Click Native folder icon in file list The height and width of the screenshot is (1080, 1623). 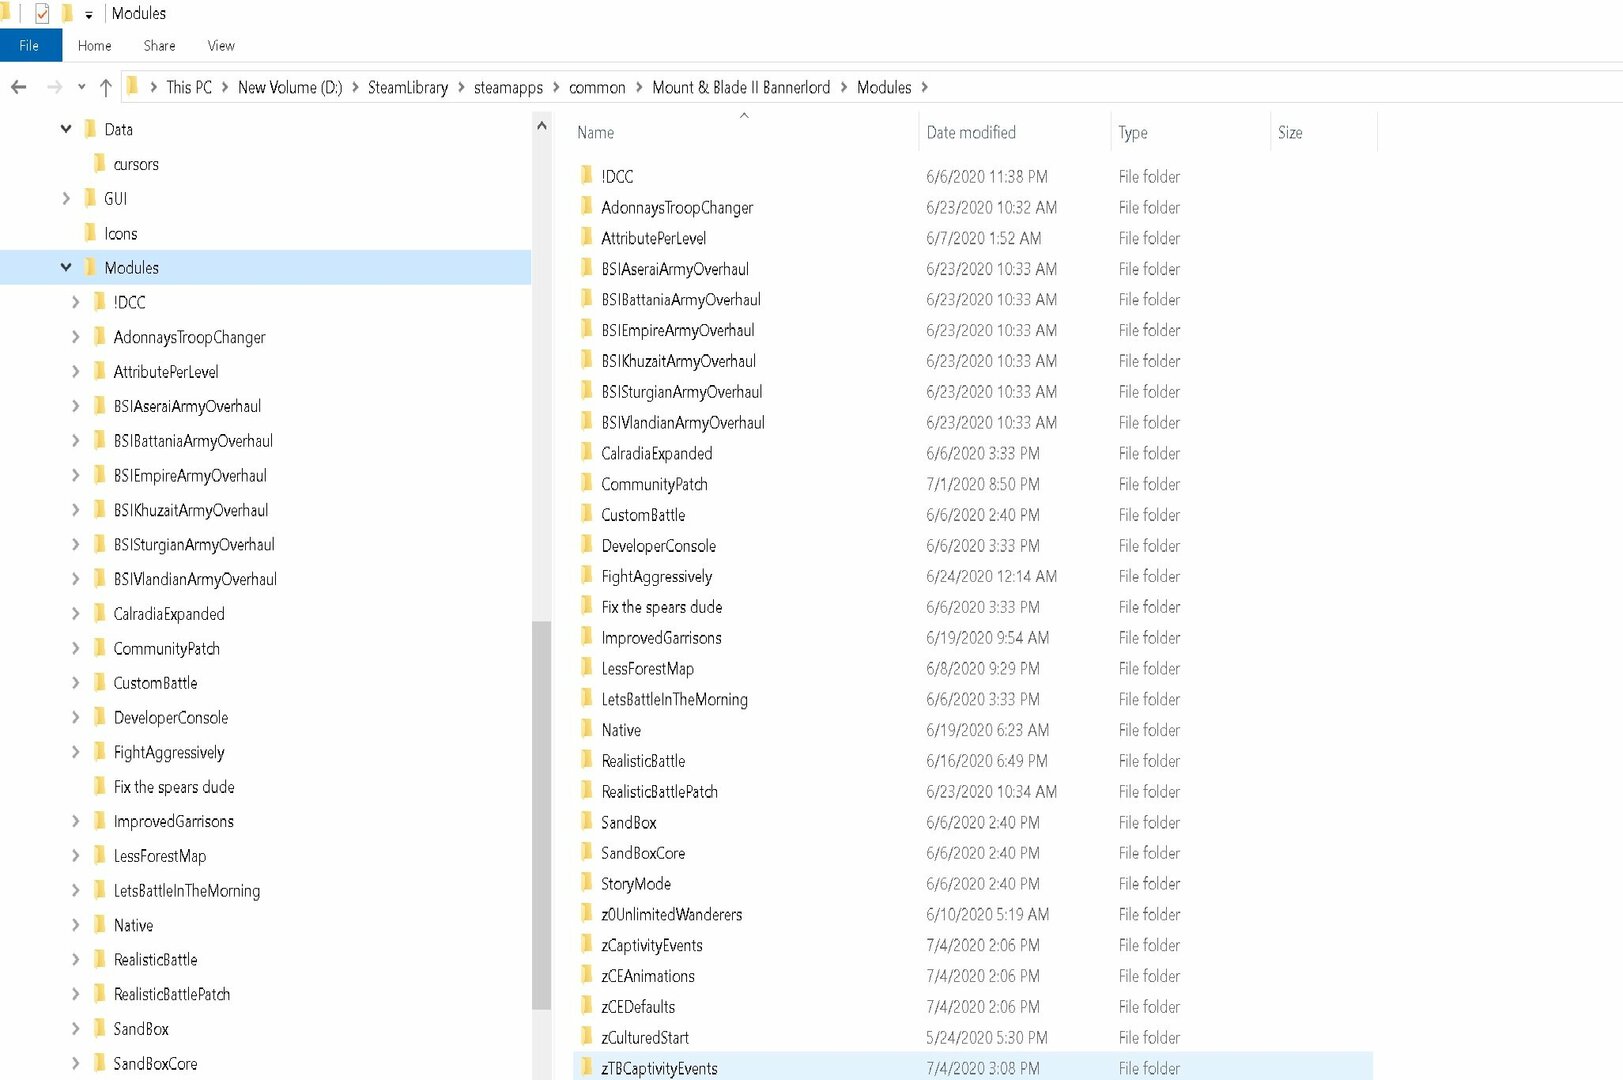[587, 730]
